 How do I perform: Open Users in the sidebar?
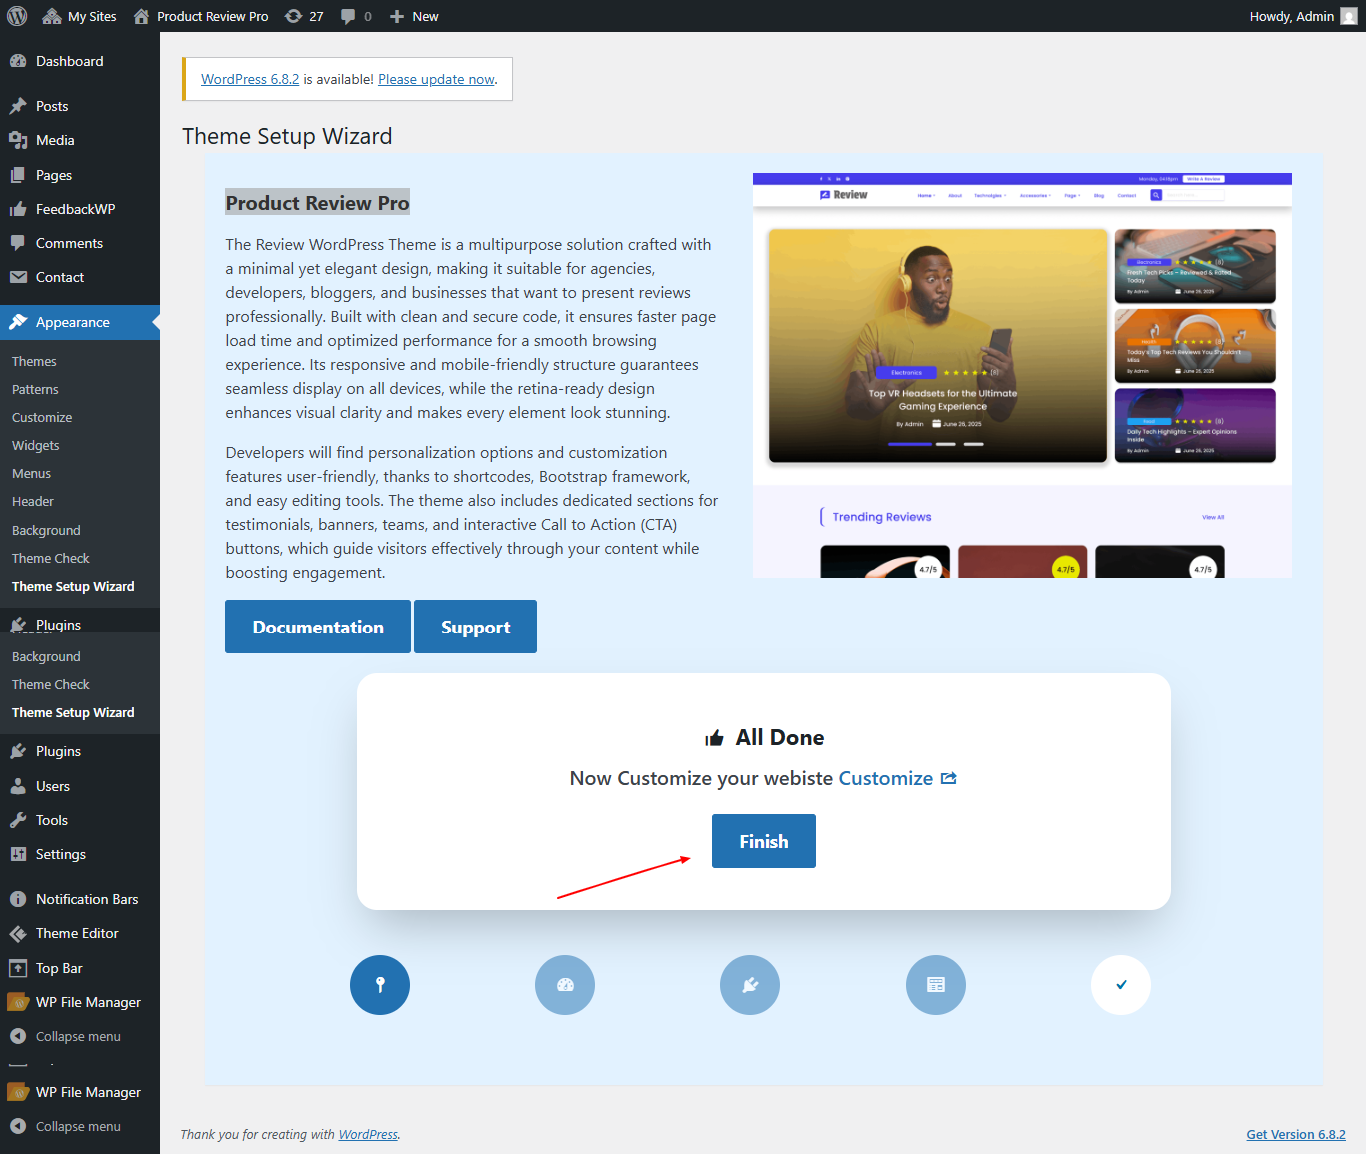(x=80, y=786)
